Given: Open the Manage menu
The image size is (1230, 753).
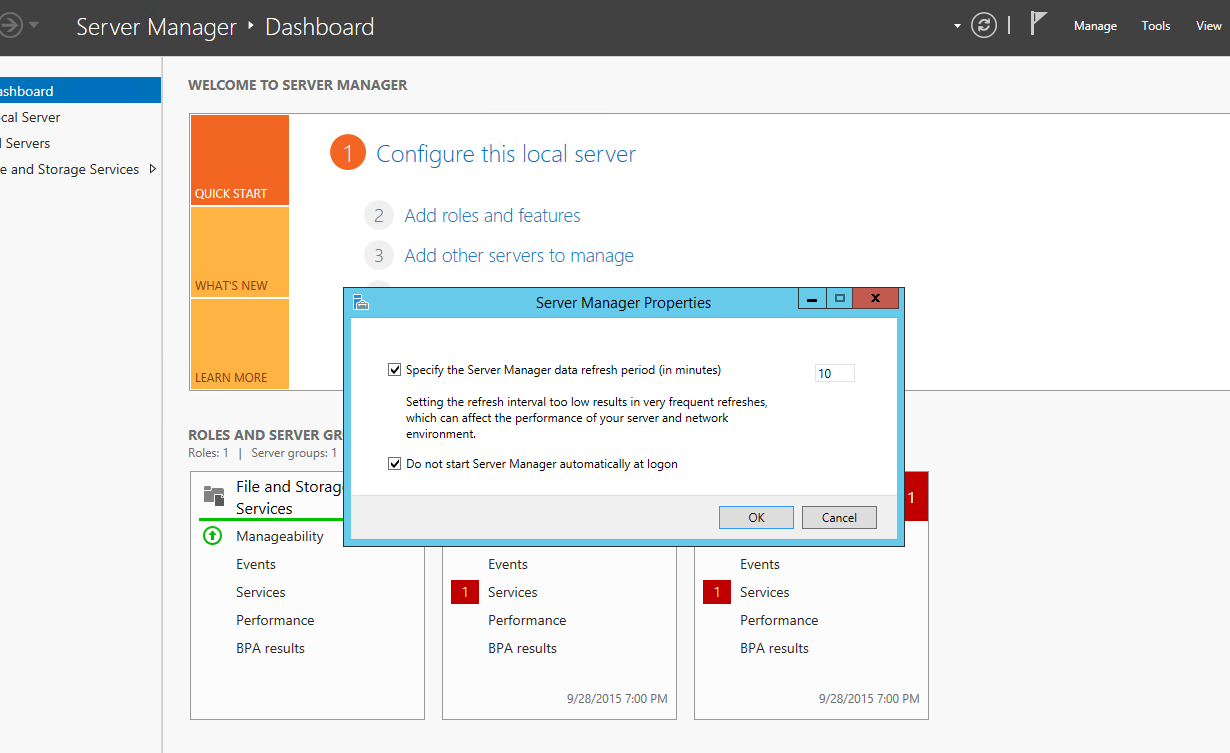Looking at the screenshot, I should click(1095, 26).
